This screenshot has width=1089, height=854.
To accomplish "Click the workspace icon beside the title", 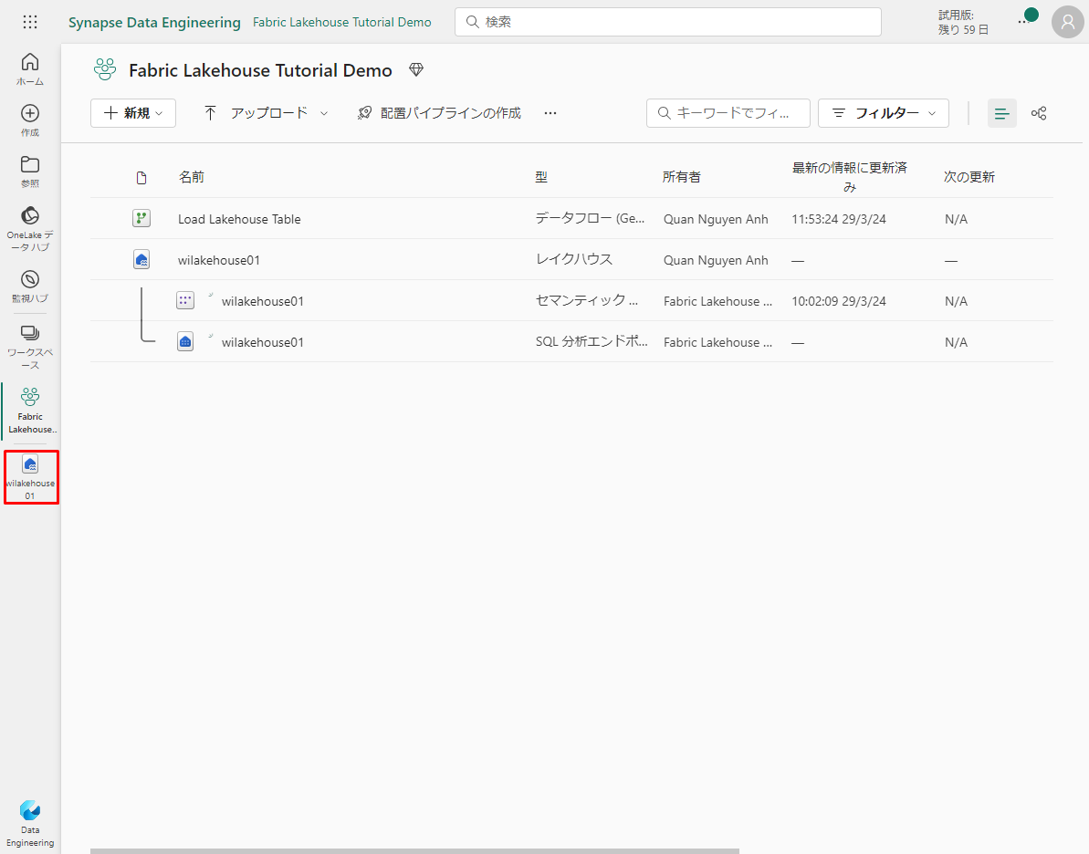I will [105, 70].
